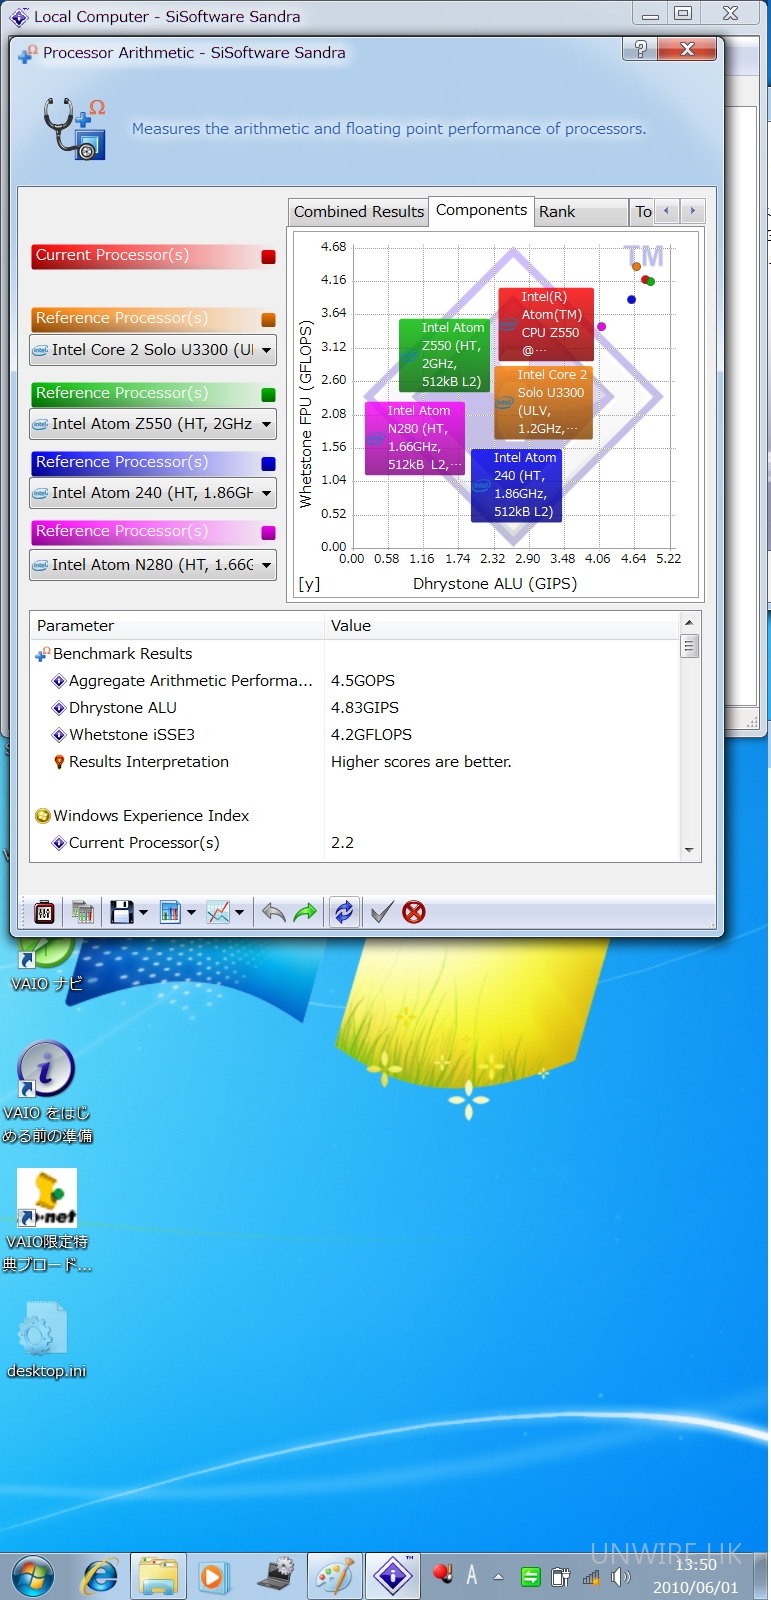Switch to the Combined Results tab
771x1600 pixels.
point(358,212)
